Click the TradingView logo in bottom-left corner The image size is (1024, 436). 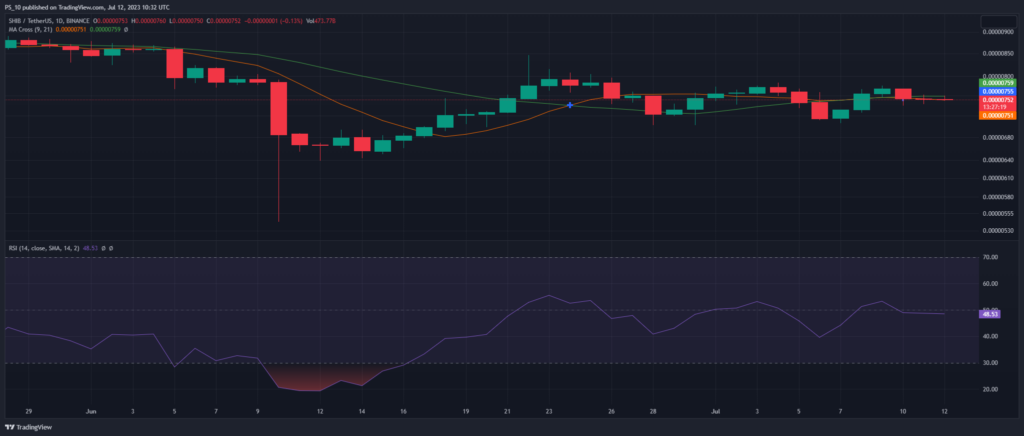tap(30, 427)
